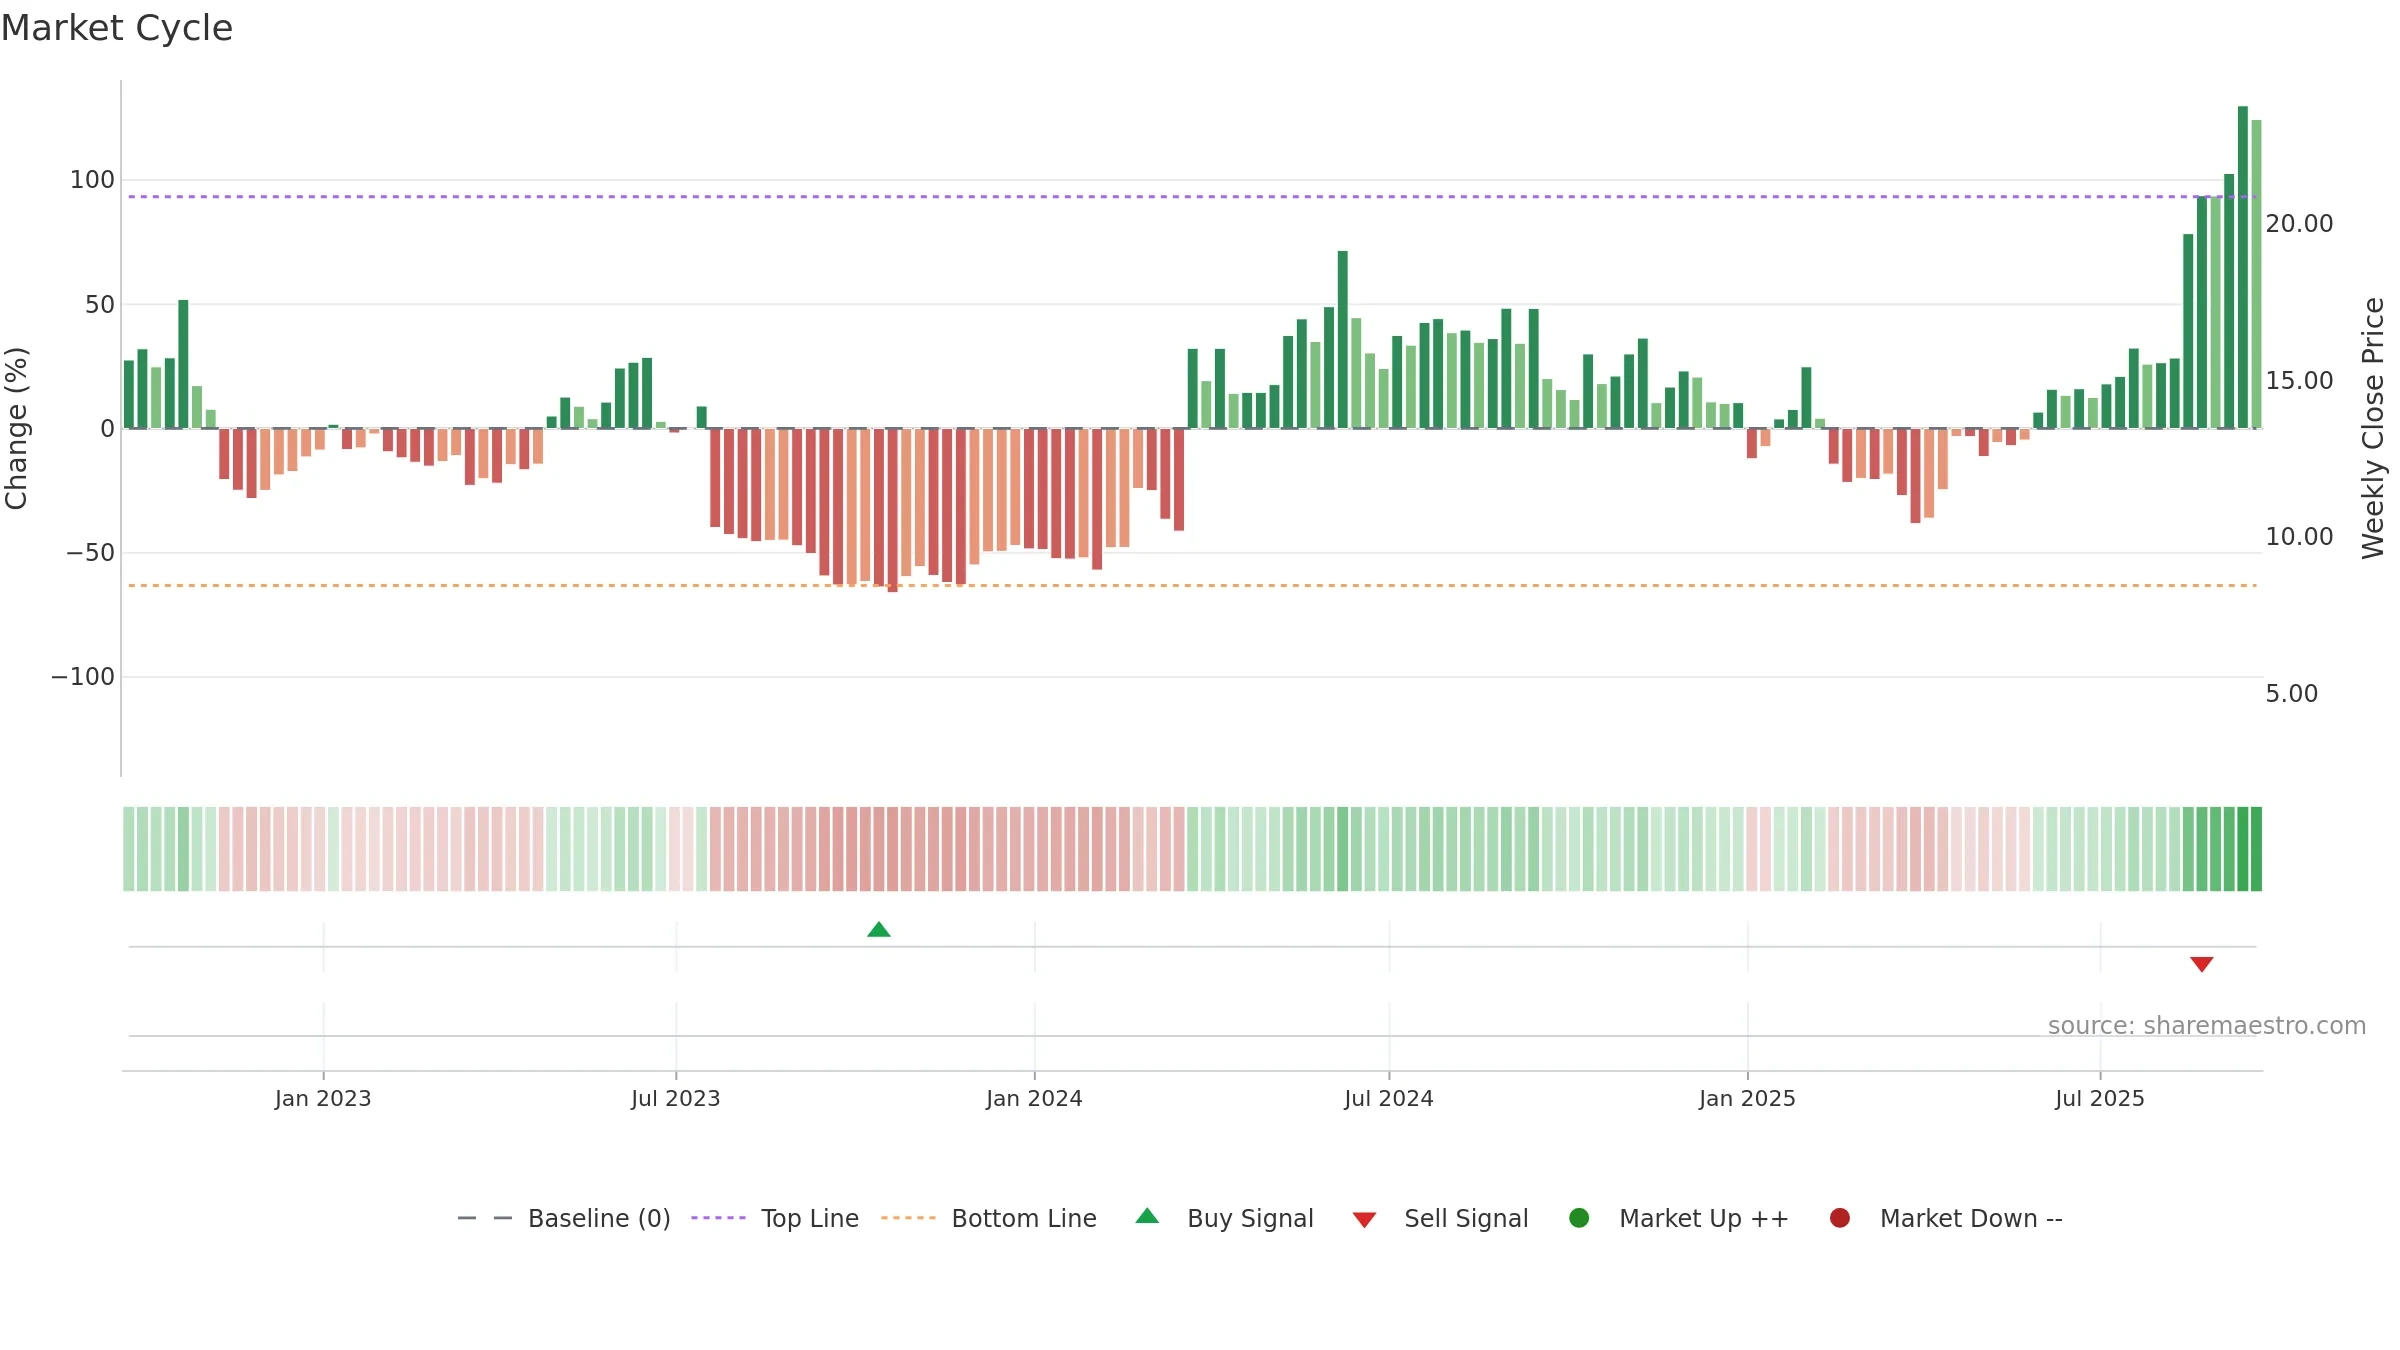
Task: Click the tall green bar peaking above 50 mid-2024
Action: [1342, 340]
